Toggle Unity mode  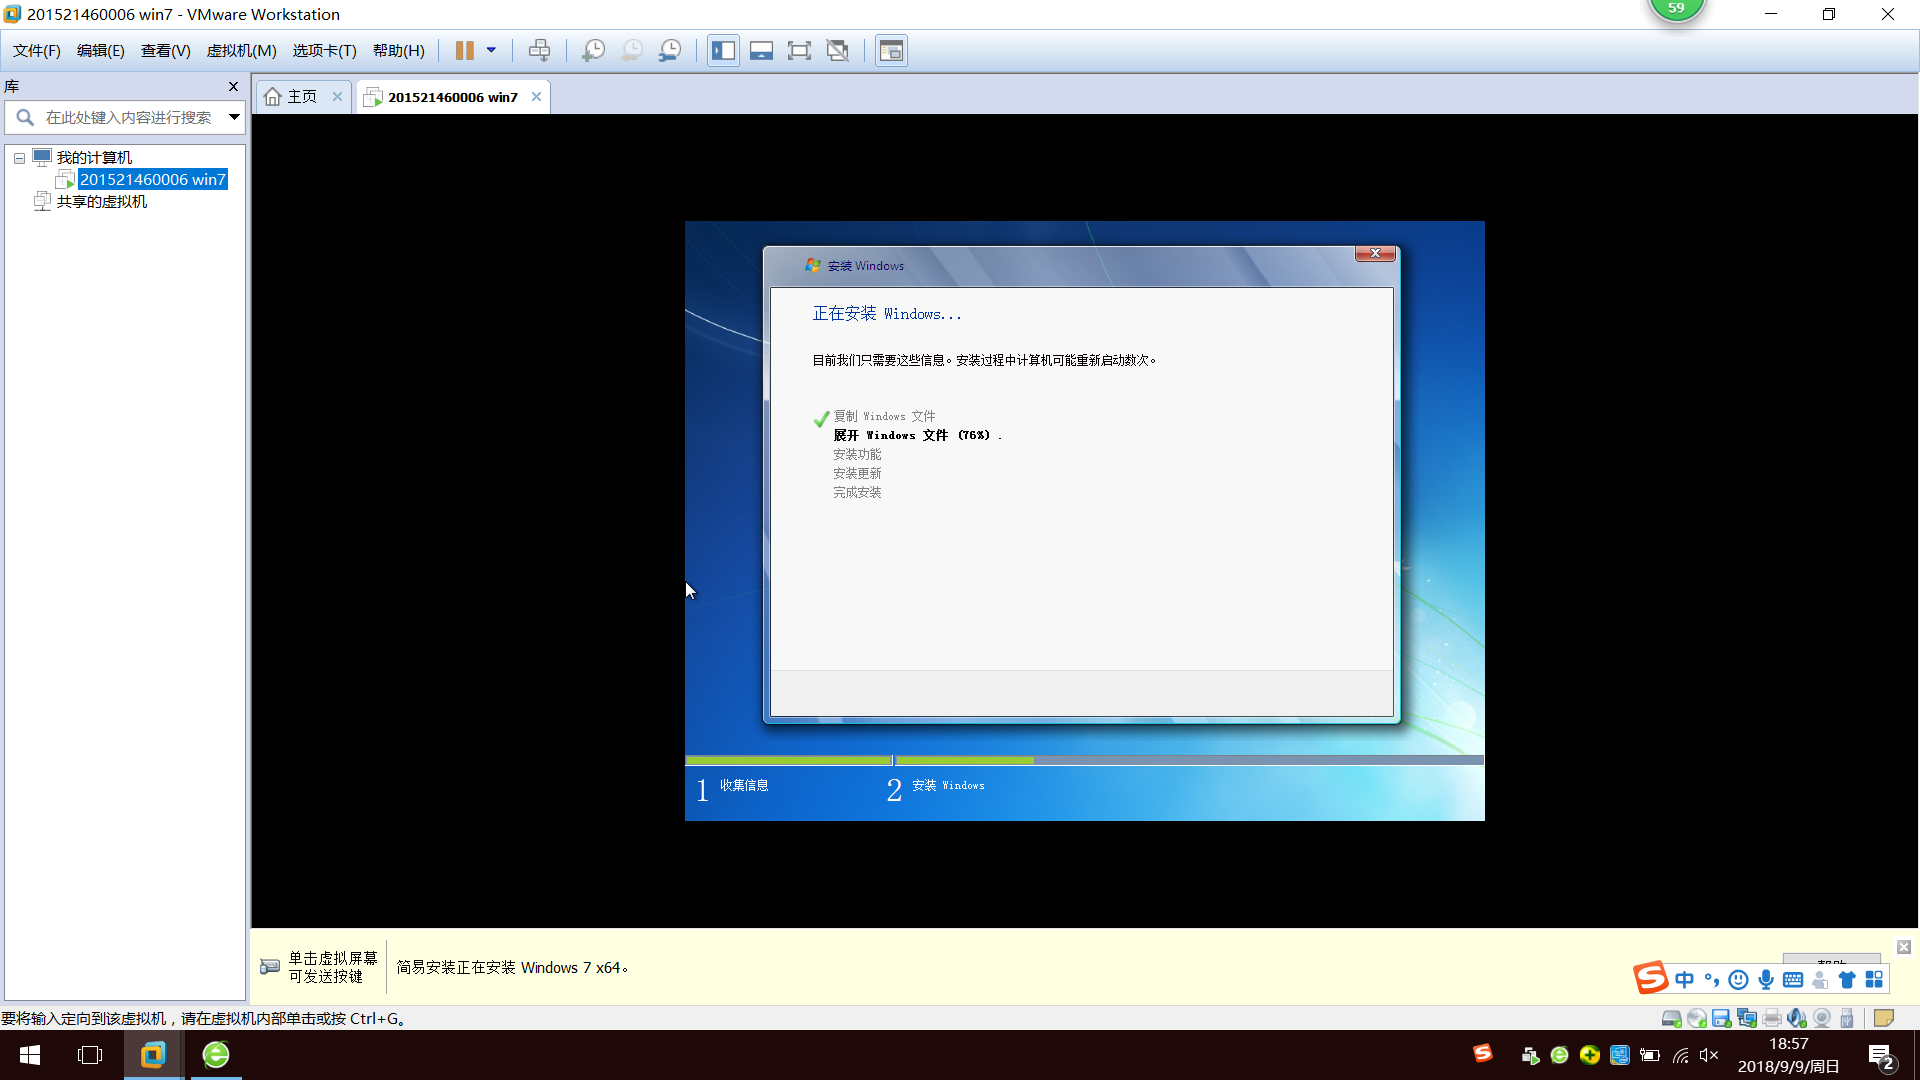click(x=838, y=50)
